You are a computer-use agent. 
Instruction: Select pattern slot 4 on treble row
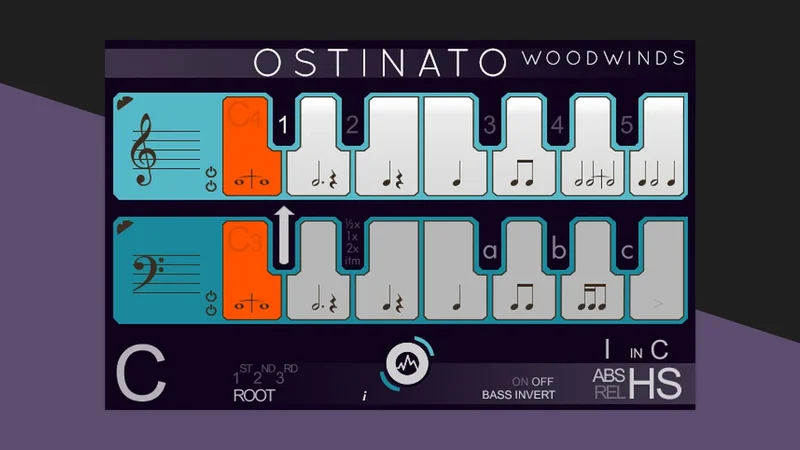(558, 125)
